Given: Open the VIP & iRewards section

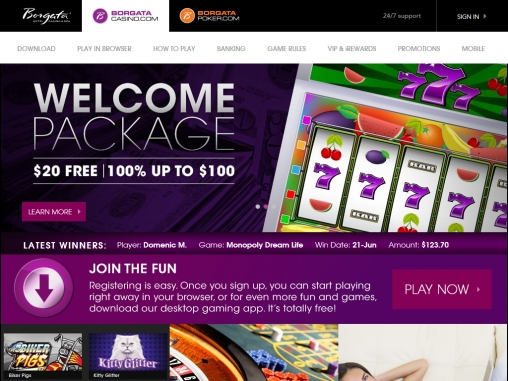Looking at the screenshot, I should click(x=352, y=49).
